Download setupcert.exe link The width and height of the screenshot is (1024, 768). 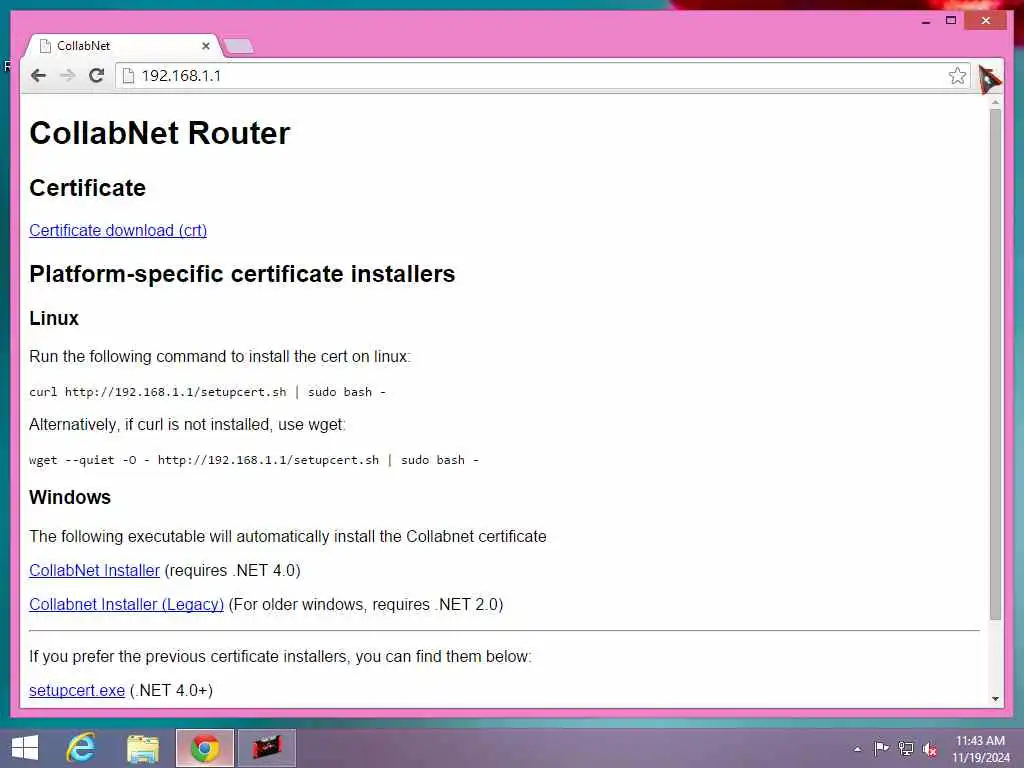click(77, 690)
